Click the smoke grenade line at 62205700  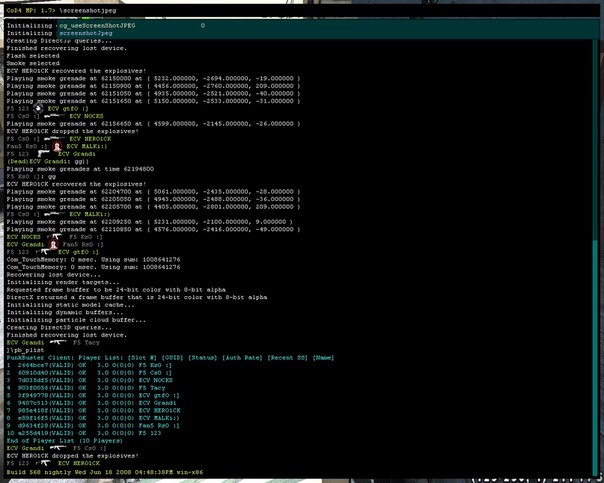tap(153, 206)
